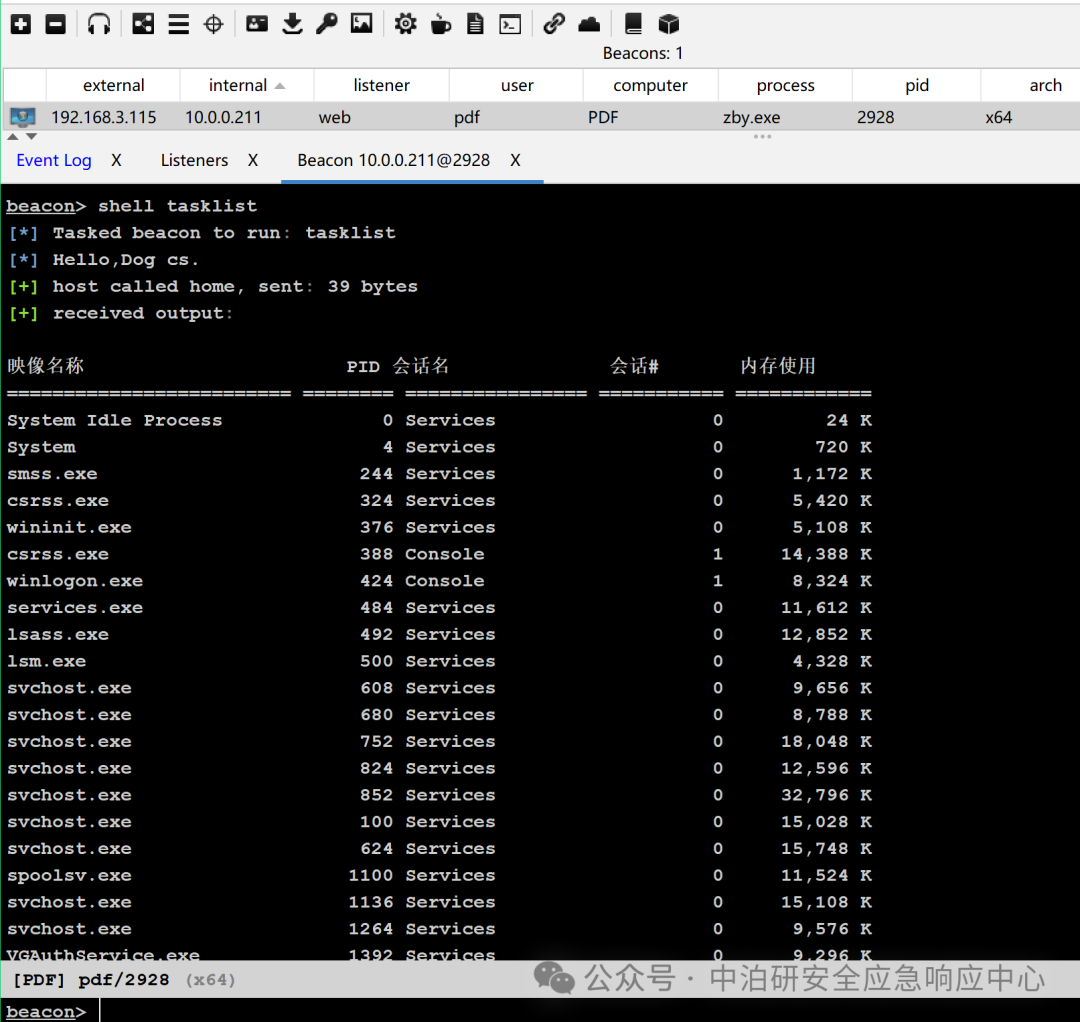Switch to Event Log tab
Screen dimensions: 1080x1022
[x=54, y=160]
